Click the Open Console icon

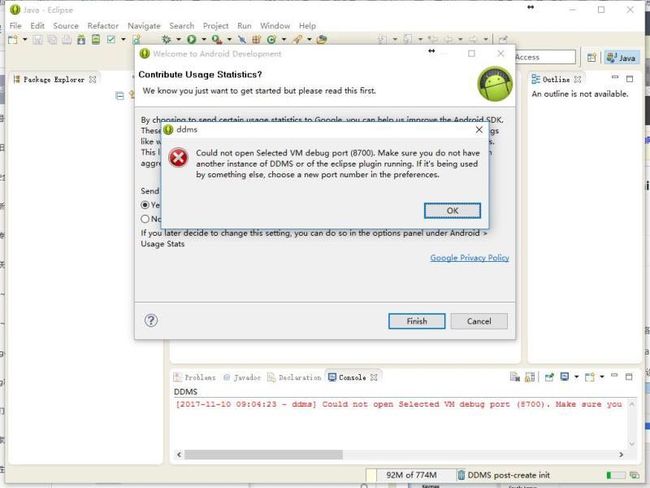(589, 377)
